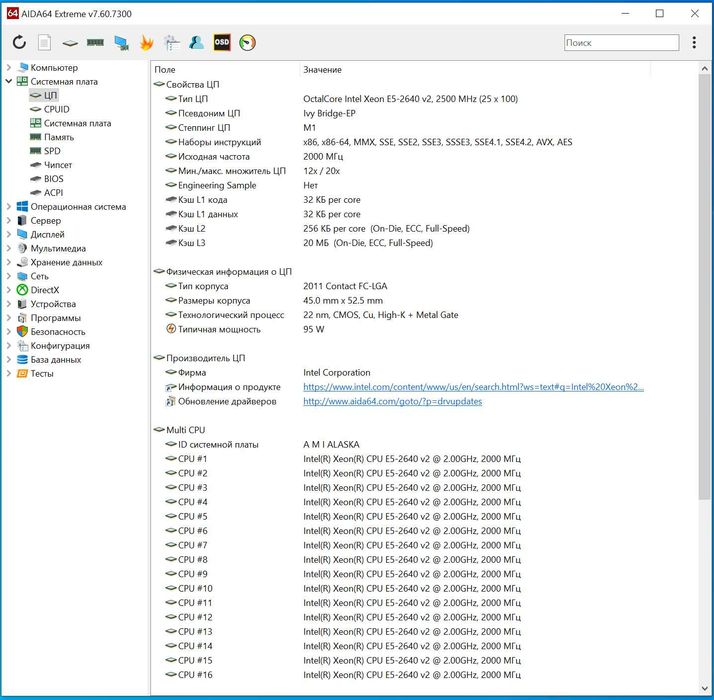
Task: Open the CPU chip toolbar icon
Action: [x=70, y=43]
